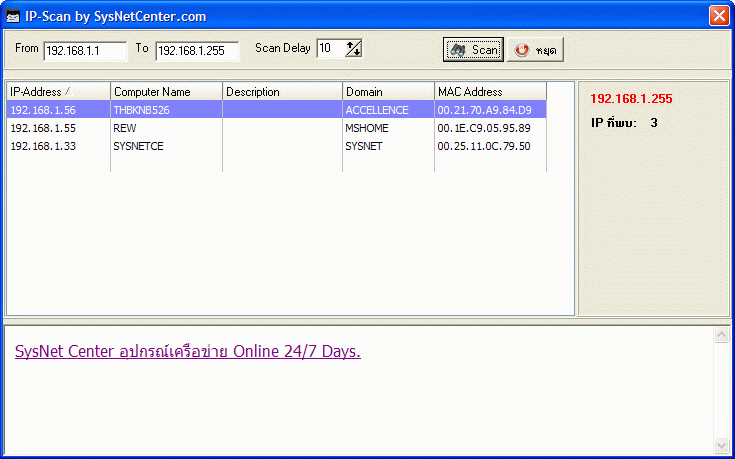Viewport: 735px width, 459px height.
Task: Sort by MAC Address column header
Action: point(490,92)
